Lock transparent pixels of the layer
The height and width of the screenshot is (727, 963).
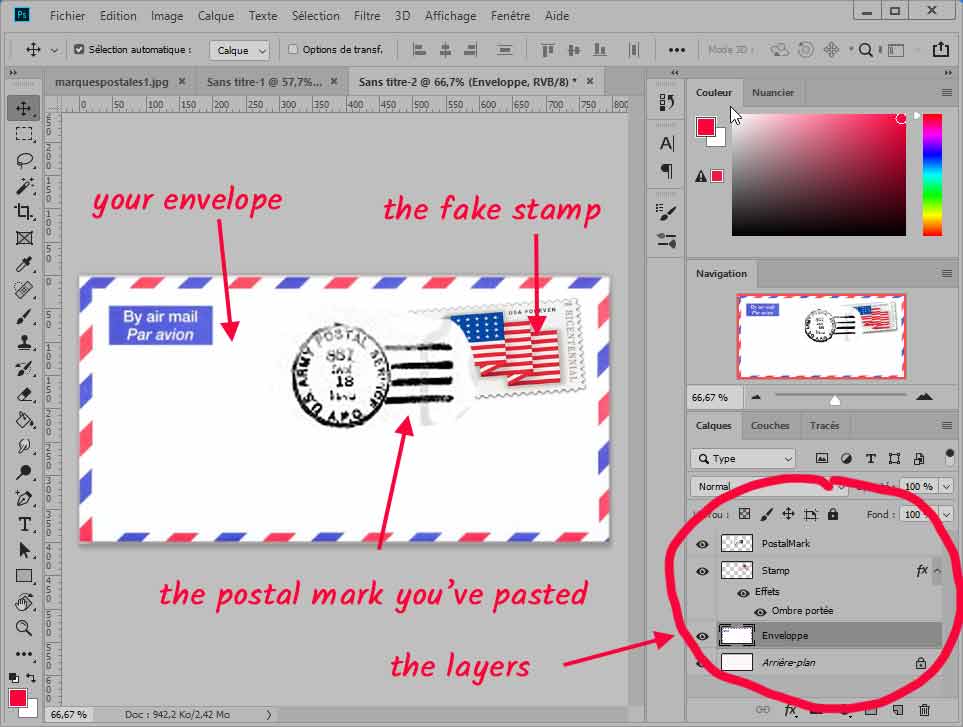tap(744, 514)
